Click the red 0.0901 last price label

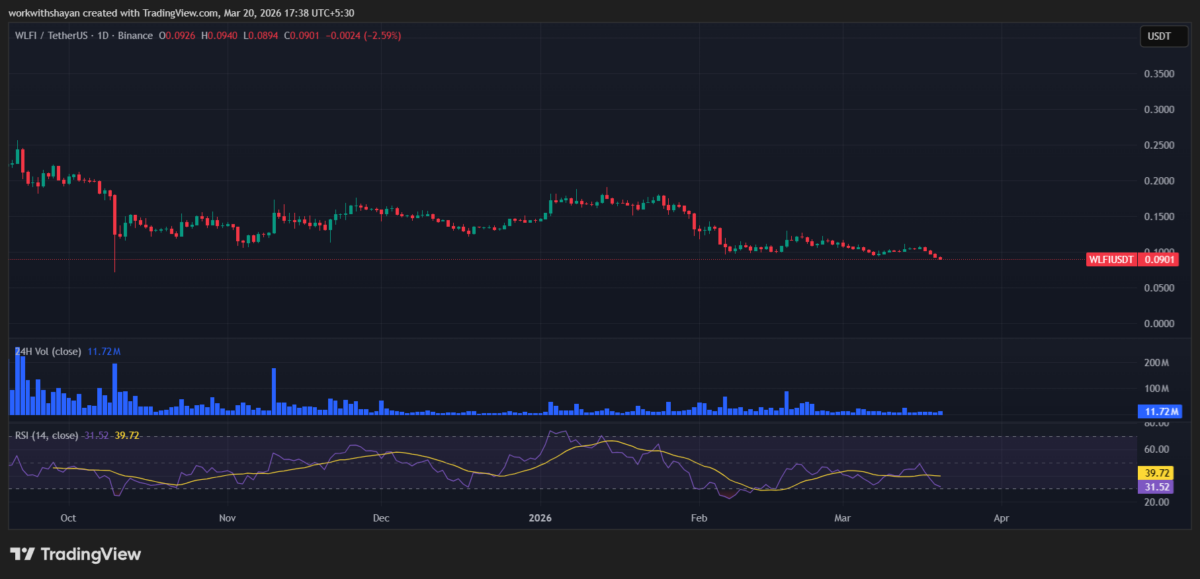click(1159, 259)
